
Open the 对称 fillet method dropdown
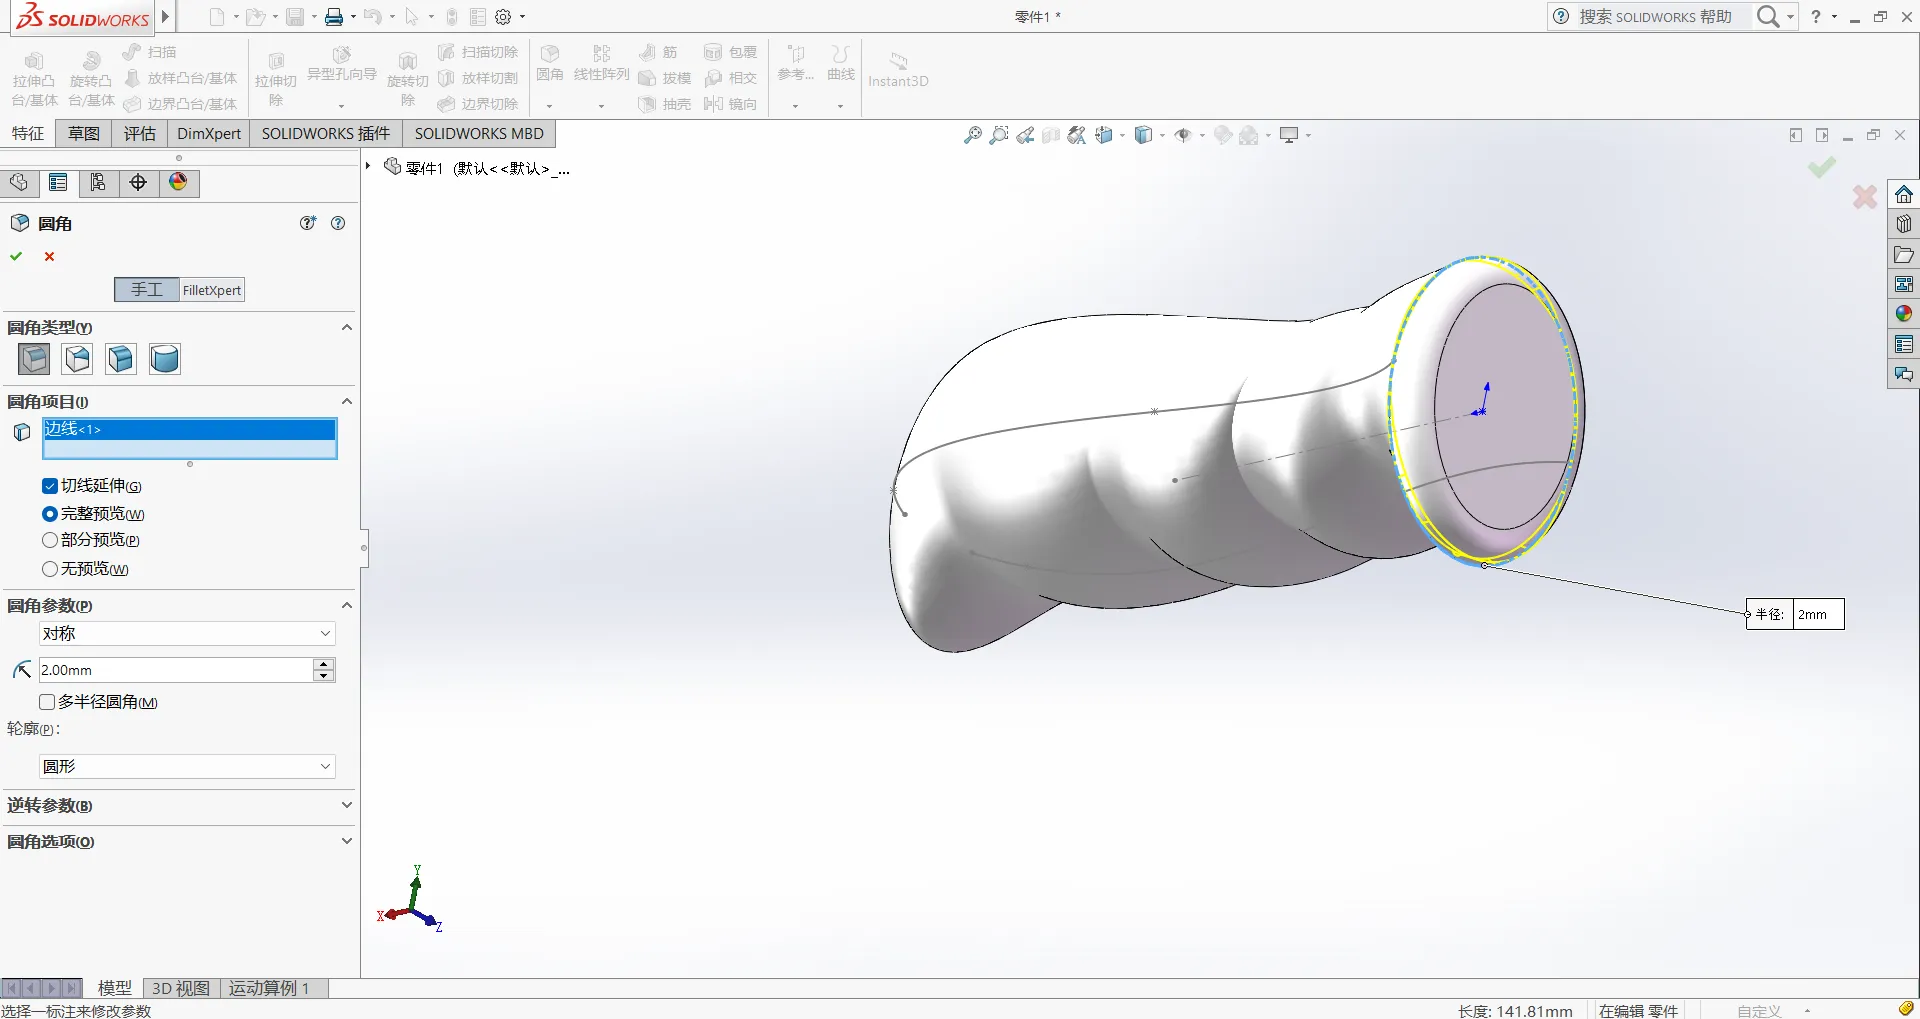tap(187, 634)
